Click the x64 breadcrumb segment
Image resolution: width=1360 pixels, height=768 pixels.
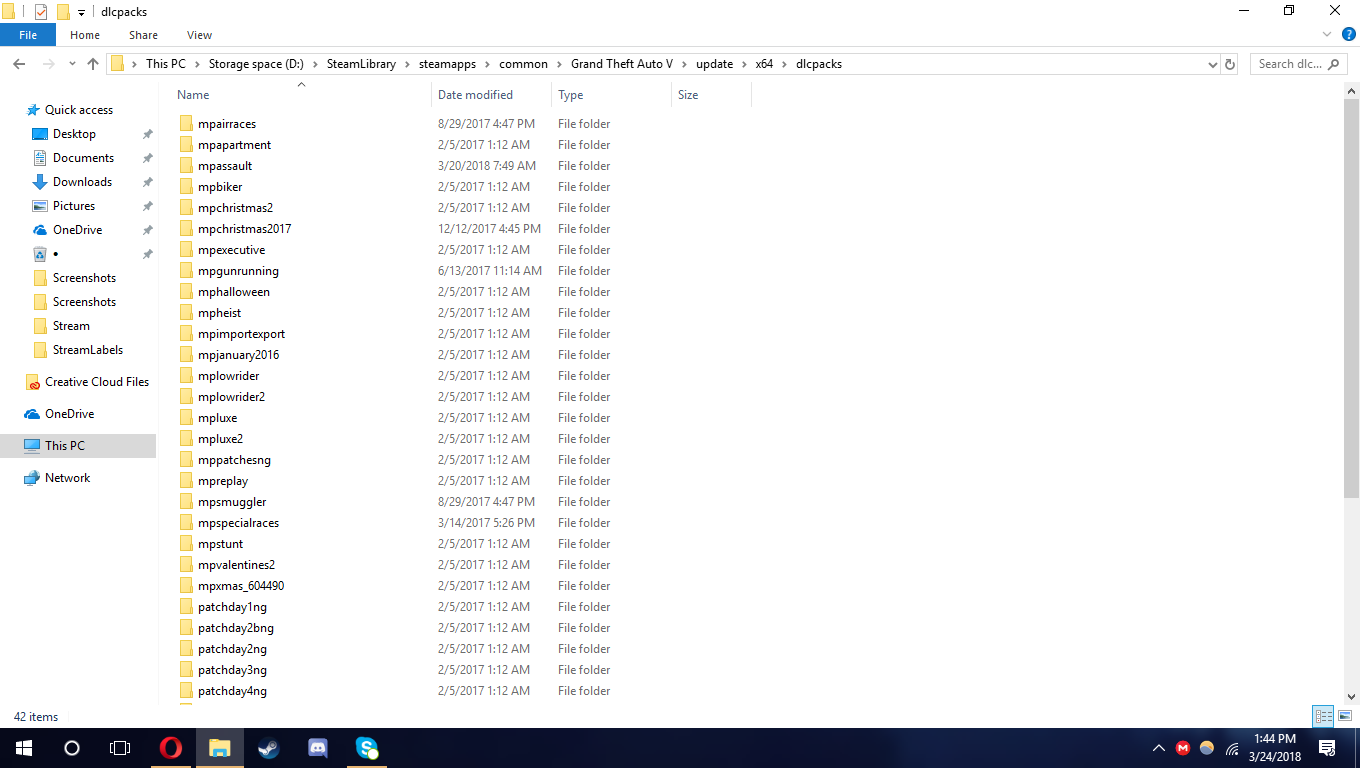764,64
